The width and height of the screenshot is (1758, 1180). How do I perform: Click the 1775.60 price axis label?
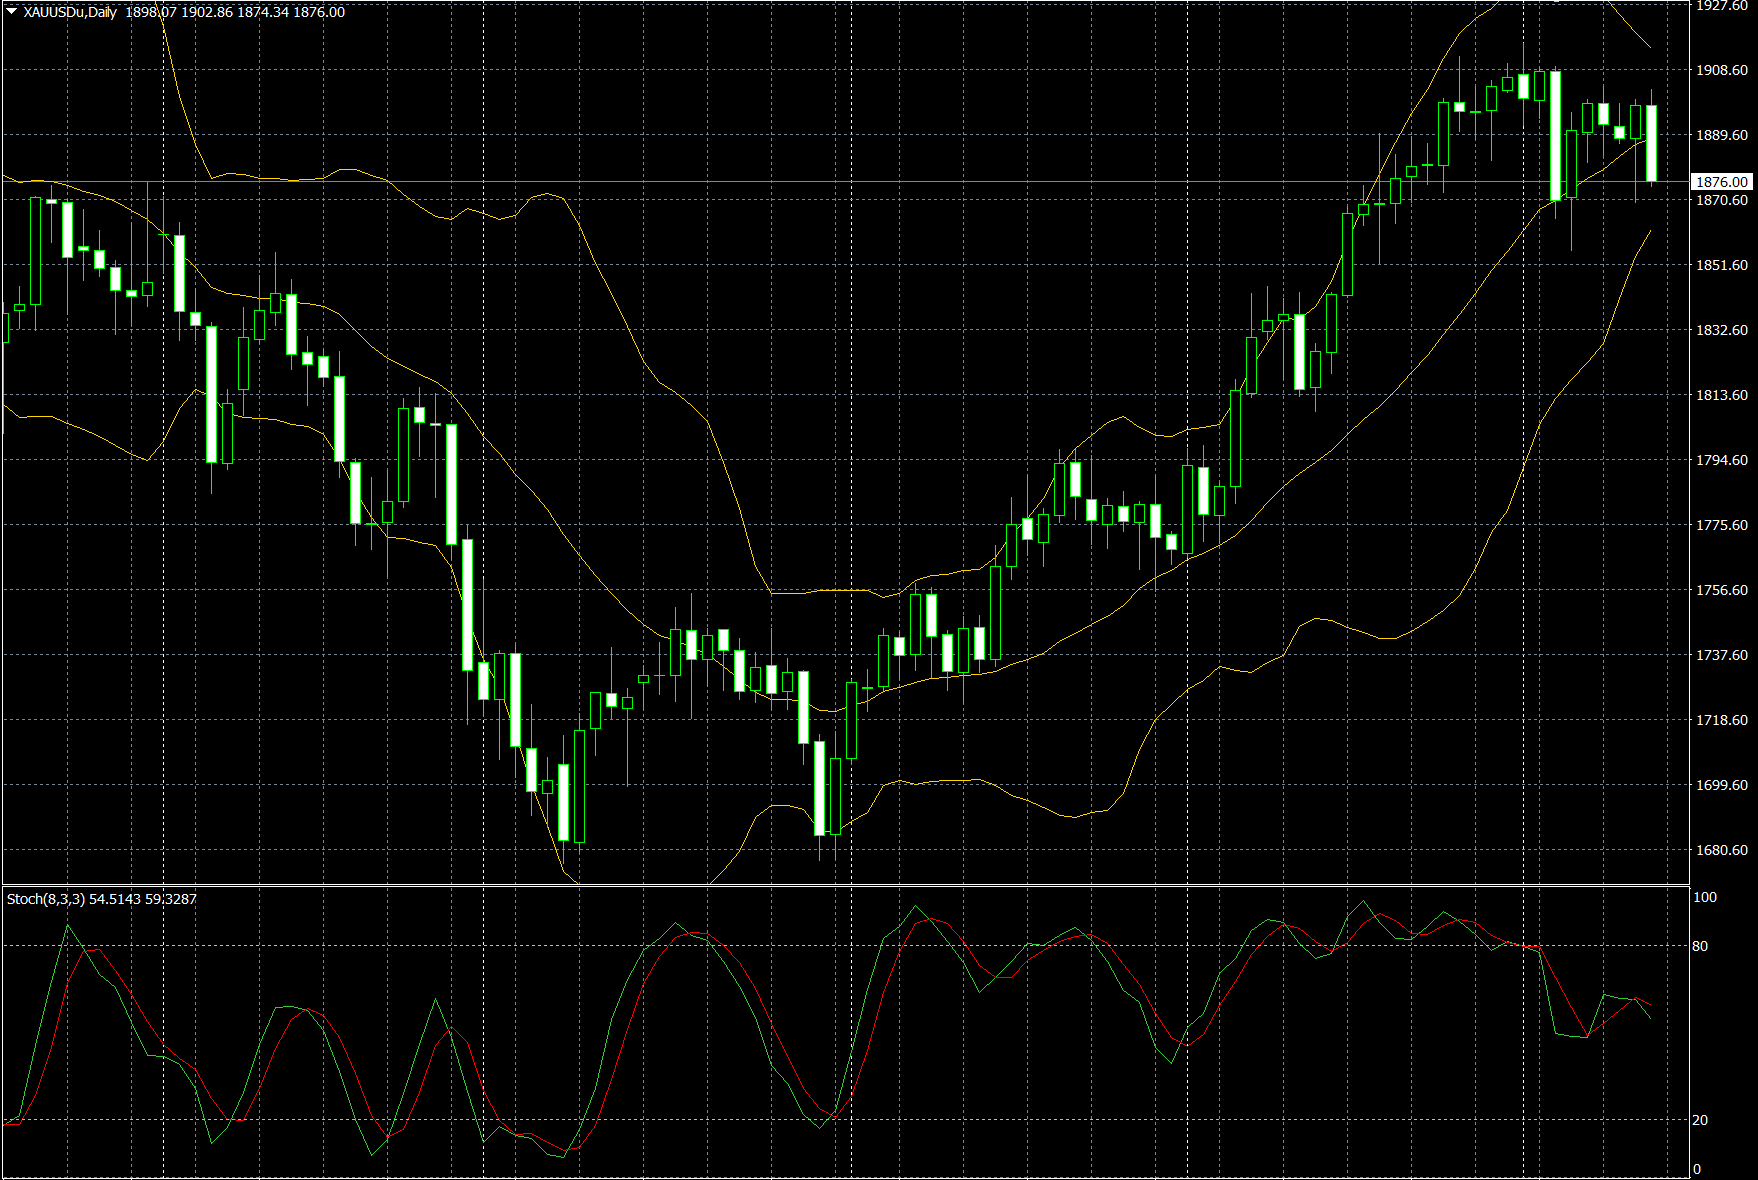pos(1722,525)
